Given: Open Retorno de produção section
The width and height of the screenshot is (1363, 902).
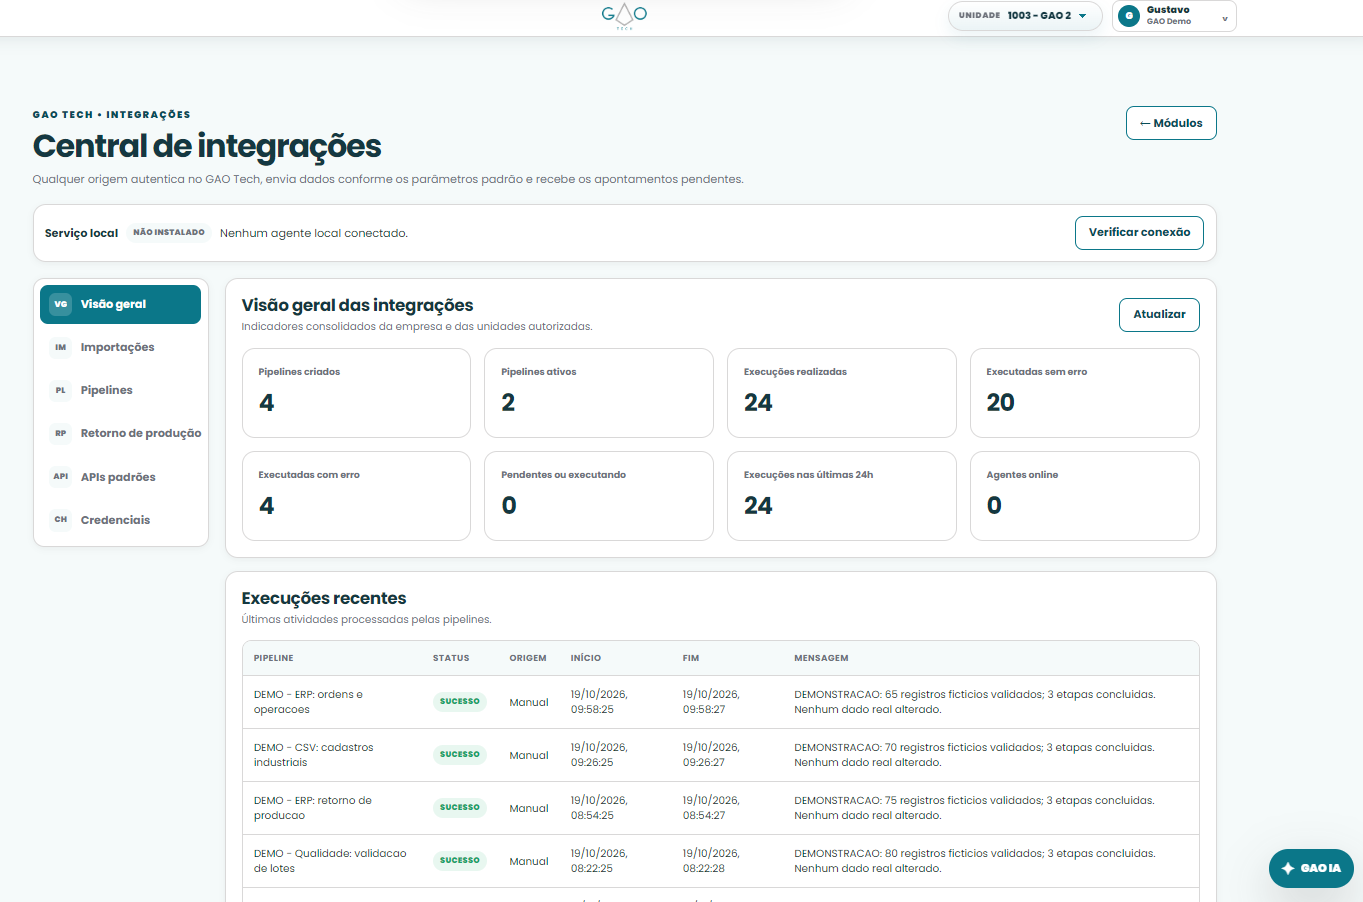Looking at the screenshot, I should click(120, 433).
